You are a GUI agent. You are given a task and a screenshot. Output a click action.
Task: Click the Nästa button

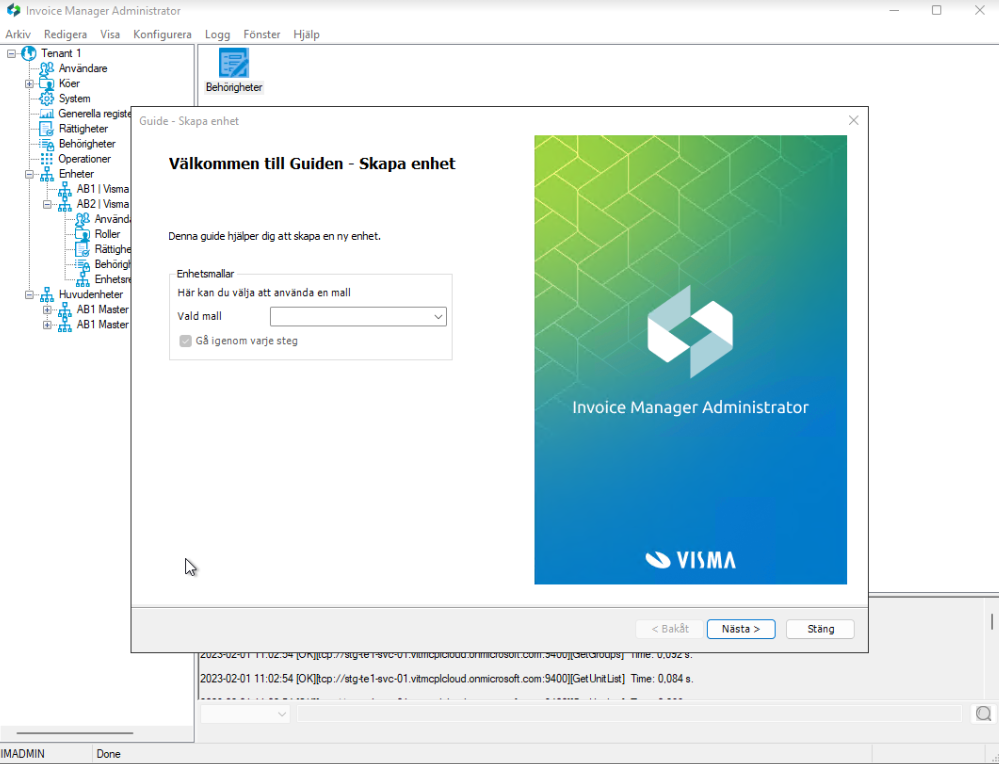[741, 629]
